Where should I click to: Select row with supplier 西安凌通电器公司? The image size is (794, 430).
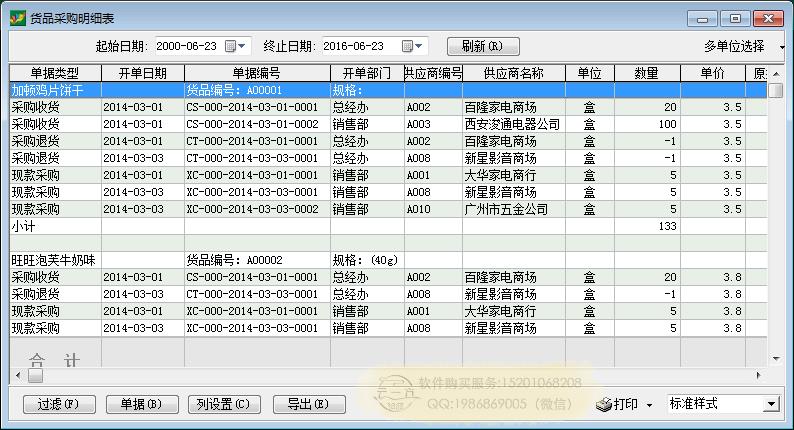[x=511, y=124]
